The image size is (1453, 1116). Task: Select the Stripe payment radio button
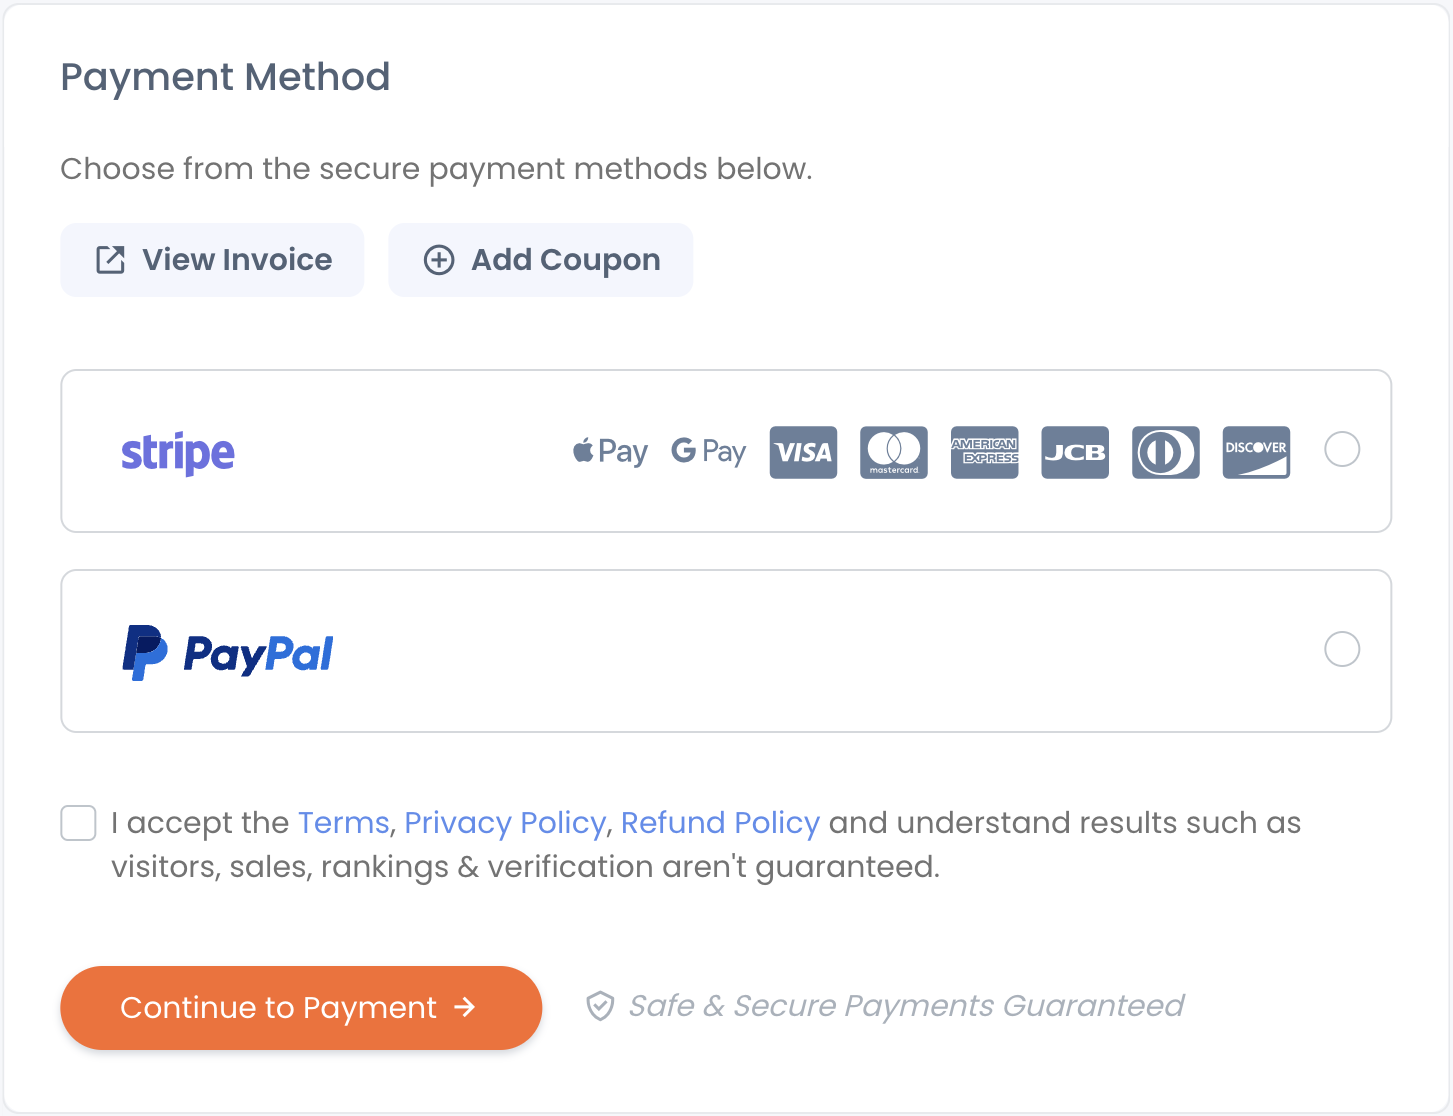1342,449
